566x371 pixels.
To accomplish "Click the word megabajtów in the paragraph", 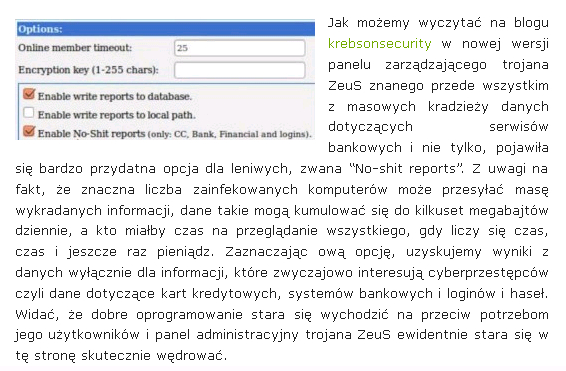I will click(509, 210).
